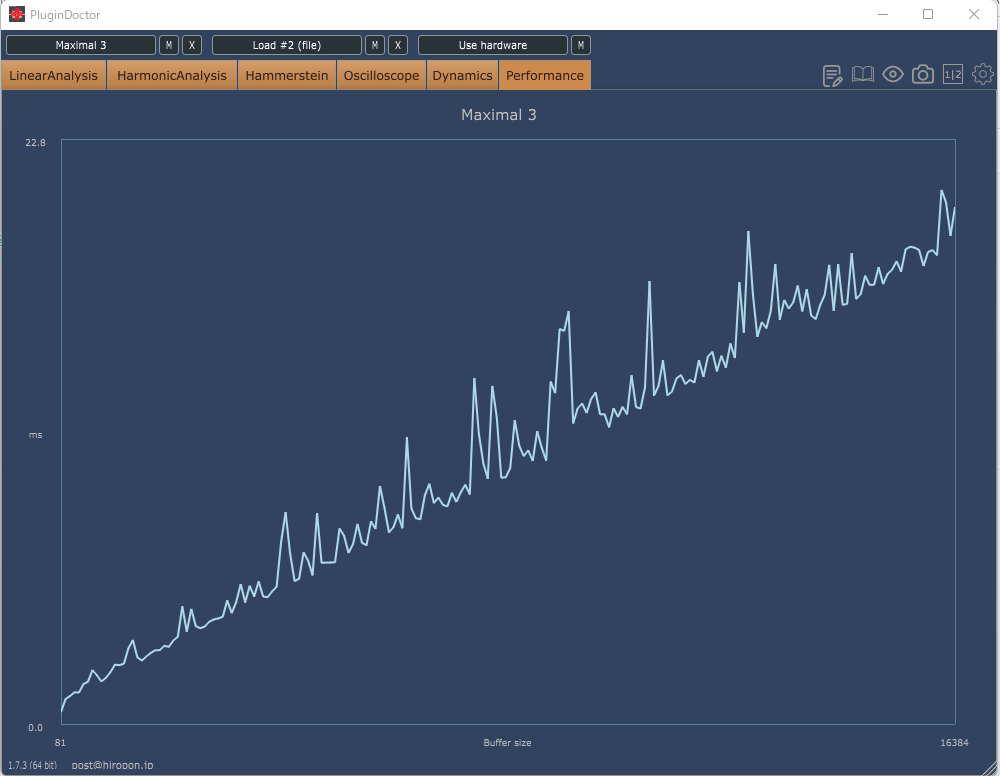The height and width of the screenshot is (776, 1000).
Task: Select the Performance tab
Action: pos(545,75)
